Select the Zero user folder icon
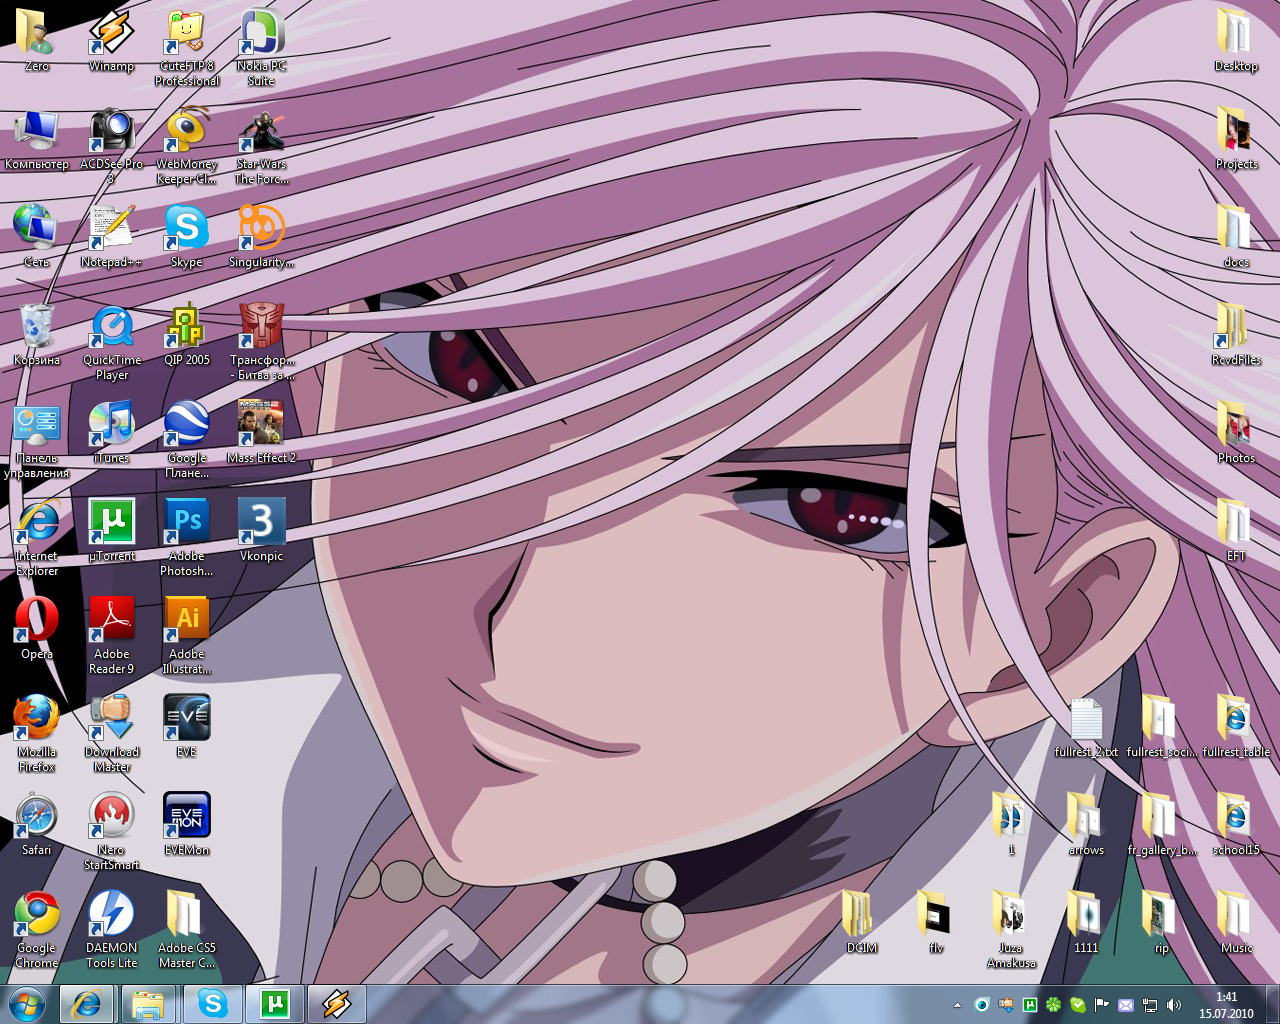1280x1024 pixels. [x=36, y=40]
